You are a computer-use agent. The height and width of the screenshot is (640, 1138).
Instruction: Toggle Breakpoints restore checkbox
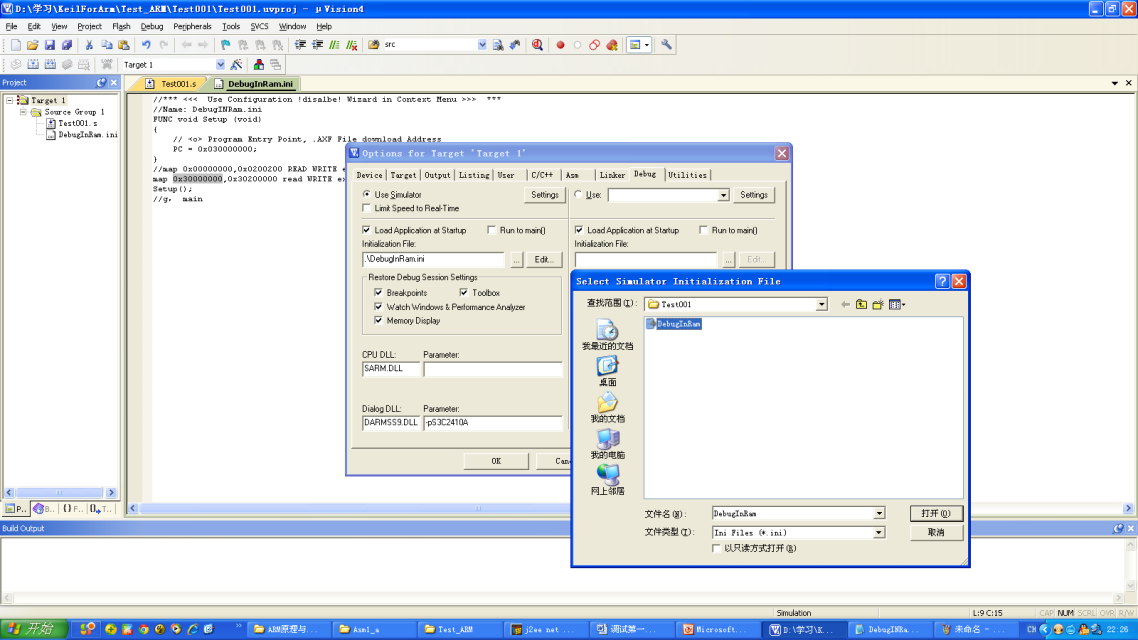[378, 292]
